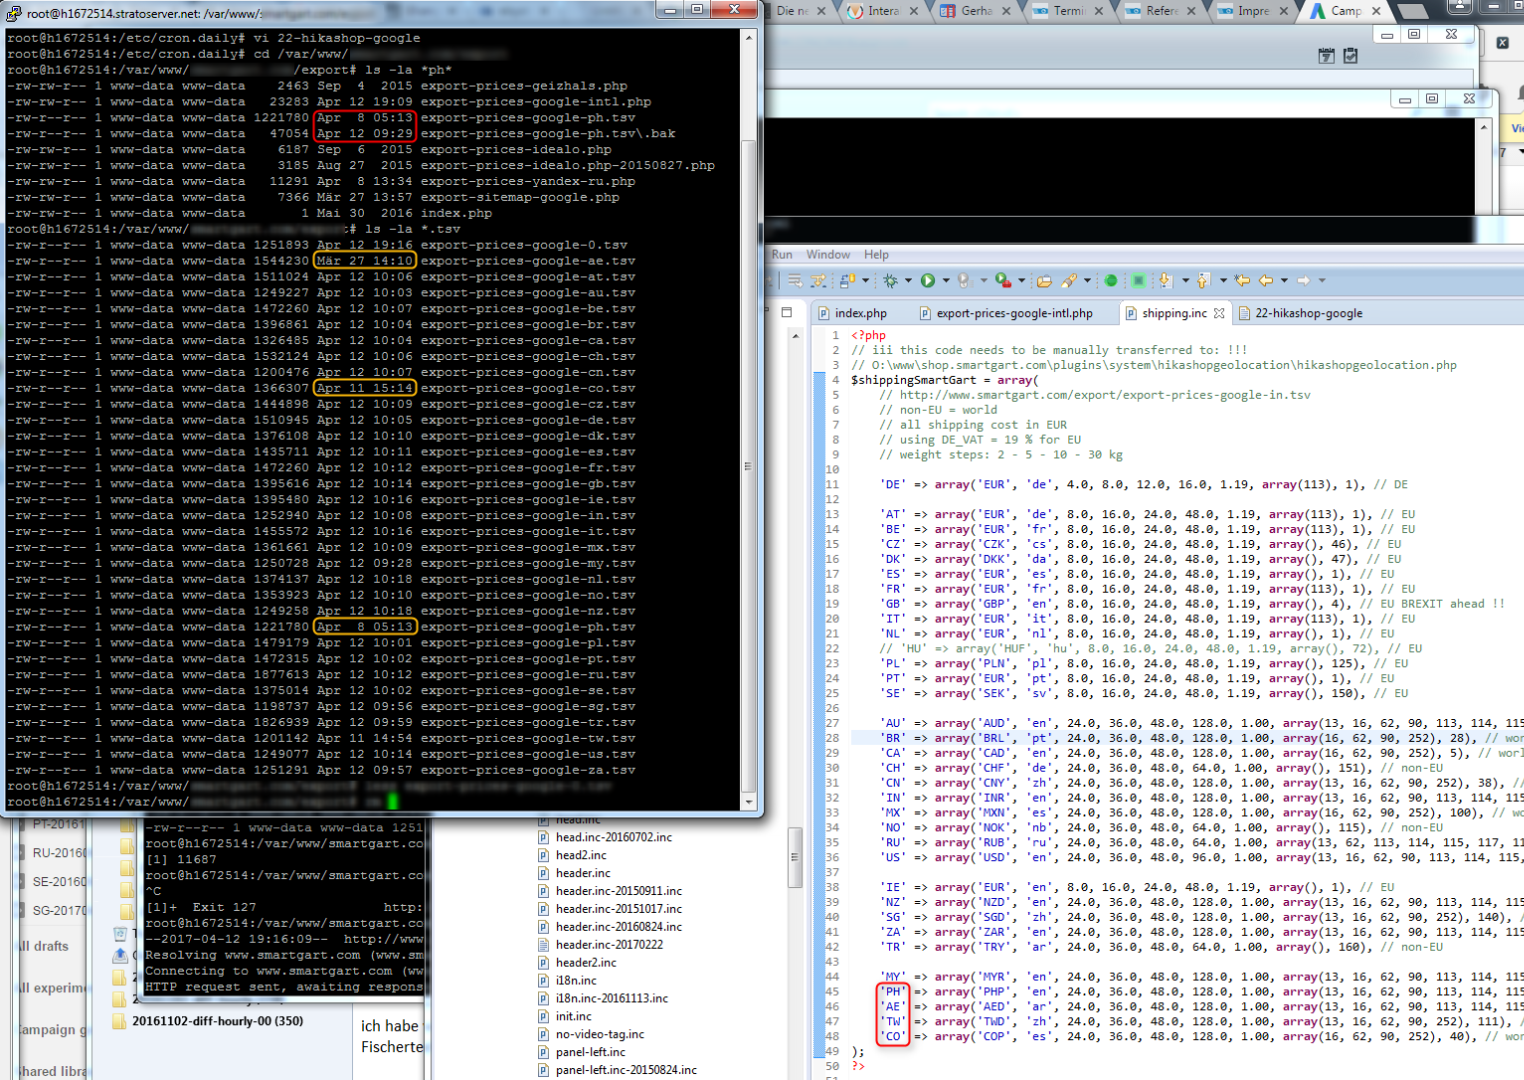
Task: Switch to export-prices-google-intl.php editor tab
Action: point(1014,314)
